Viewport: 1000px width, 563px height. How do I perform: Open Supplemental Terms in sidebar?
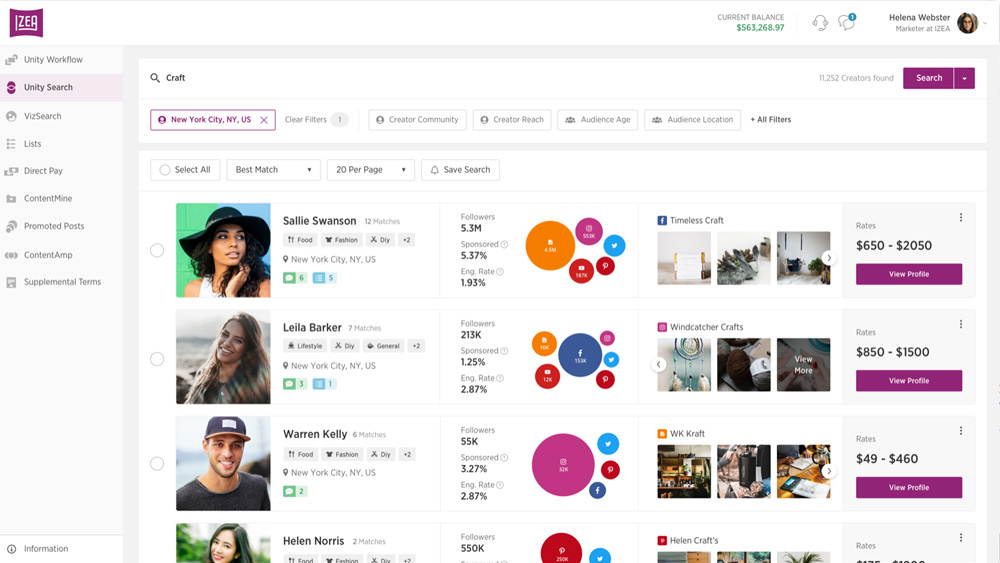[61, 282]
